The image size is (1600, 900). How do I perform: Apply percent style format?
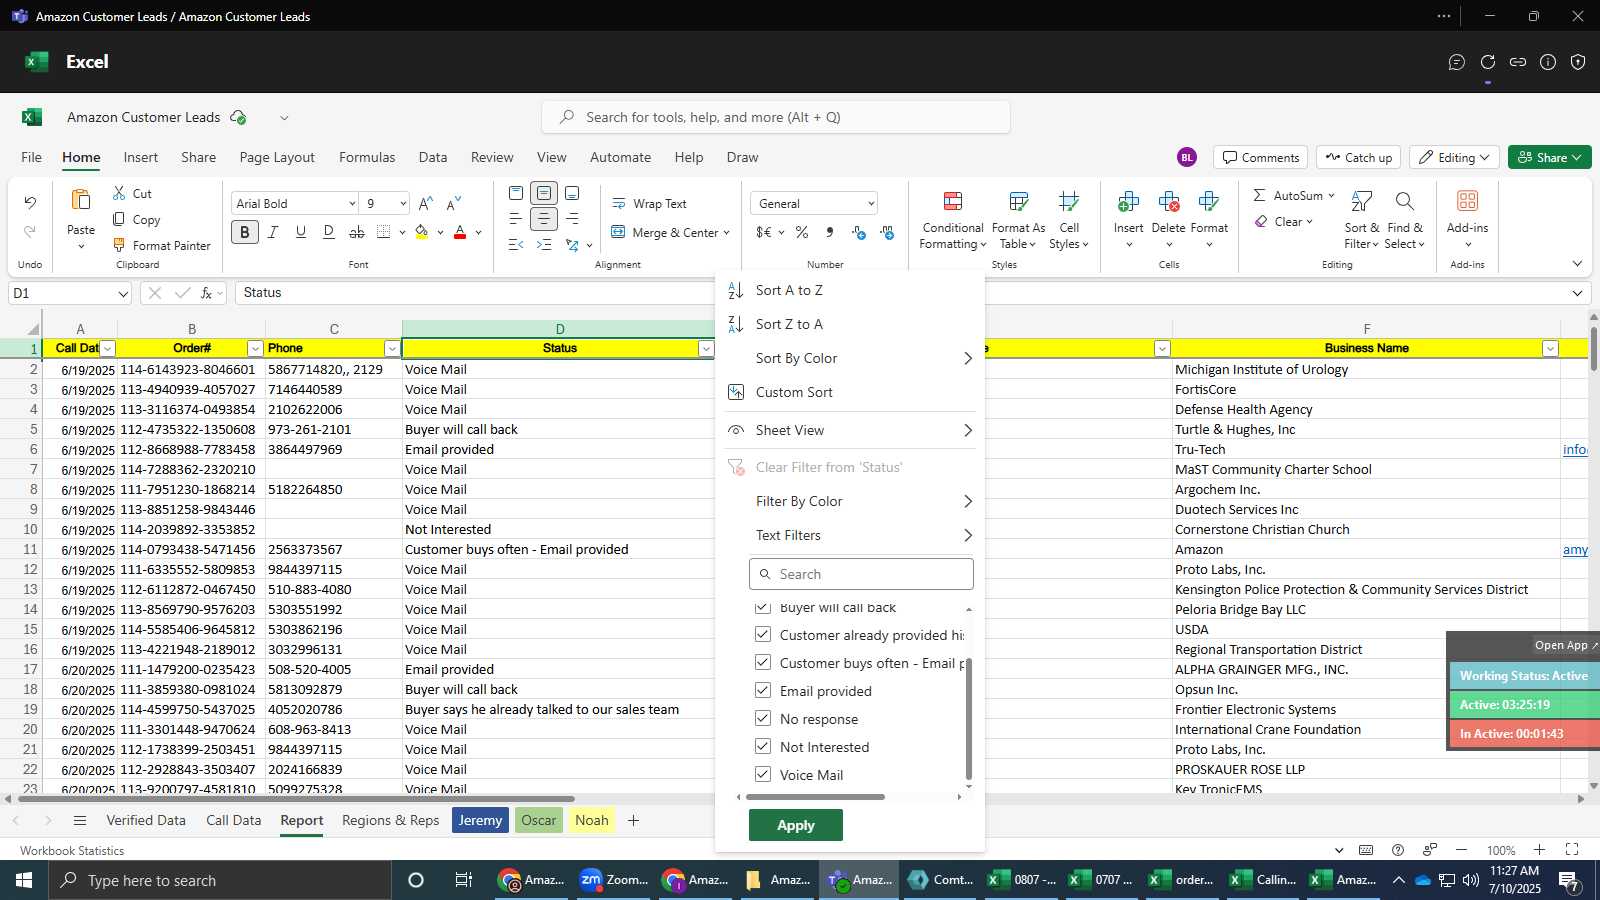[802, 232]
